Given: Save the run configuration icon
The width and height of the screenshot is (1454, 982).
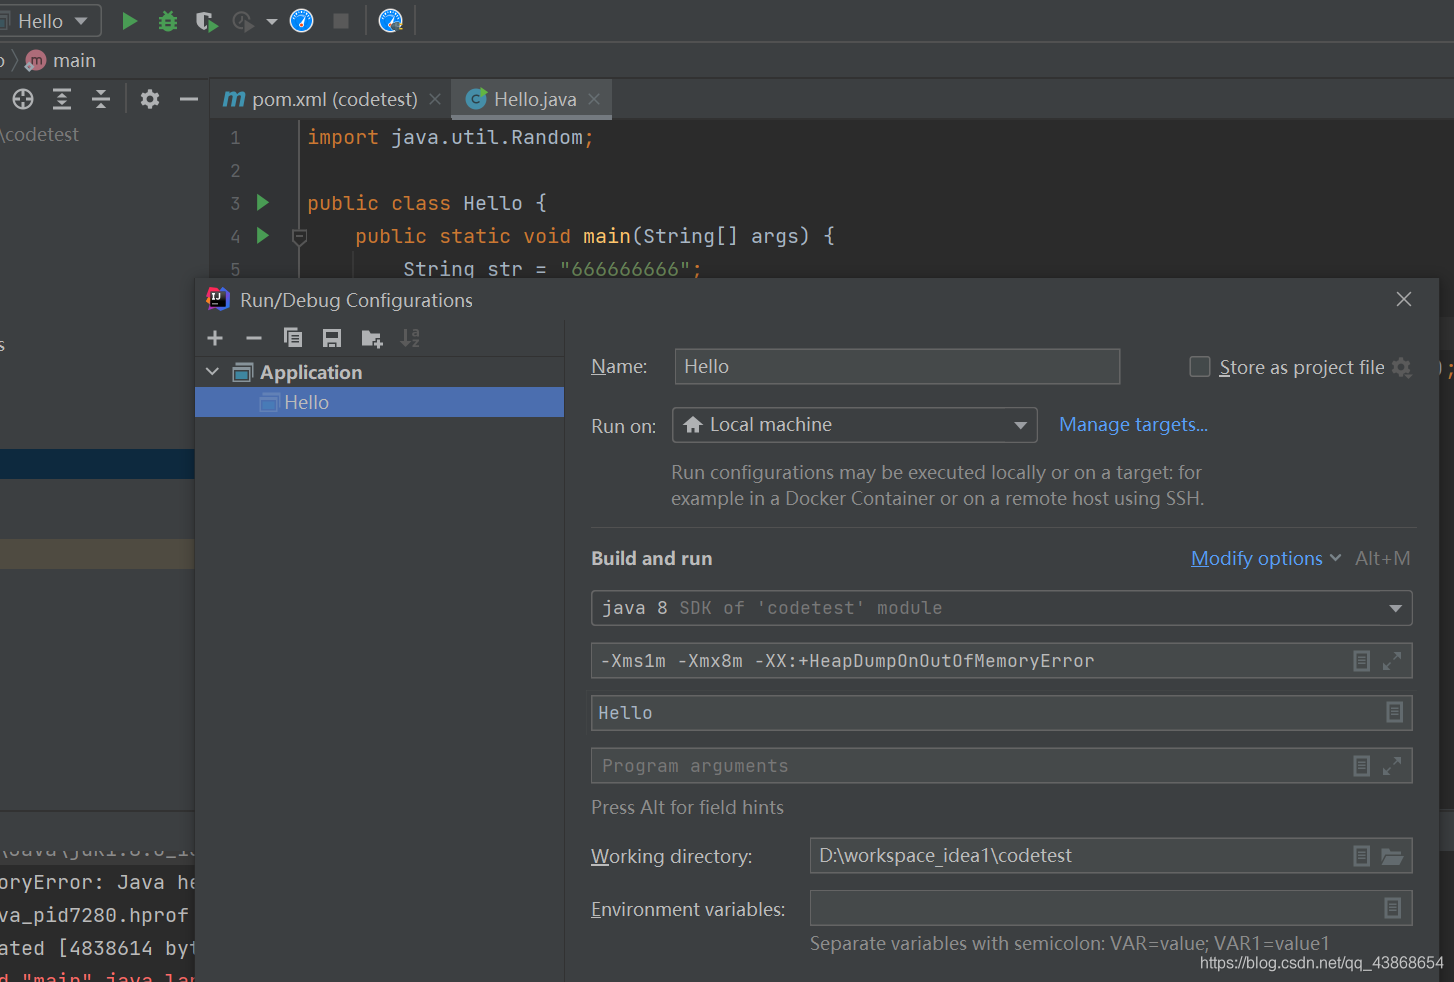Looking at the screenshot, I should click(x=332, y=338).
